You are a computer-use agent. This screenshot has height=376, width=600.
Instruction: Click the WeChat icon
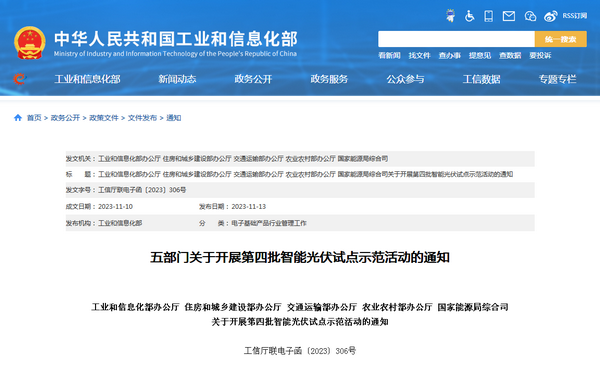(x=530, y=16)
